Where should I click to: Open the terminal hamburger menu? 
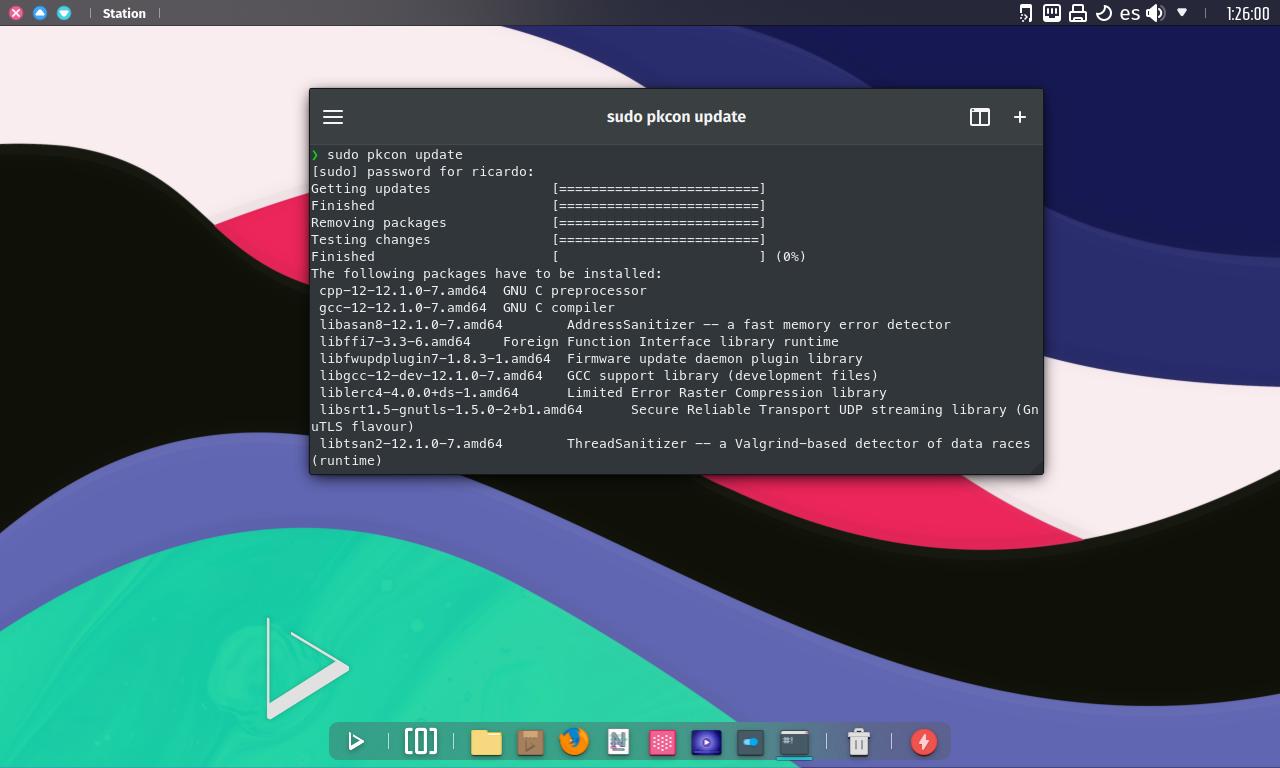point(333,117)
